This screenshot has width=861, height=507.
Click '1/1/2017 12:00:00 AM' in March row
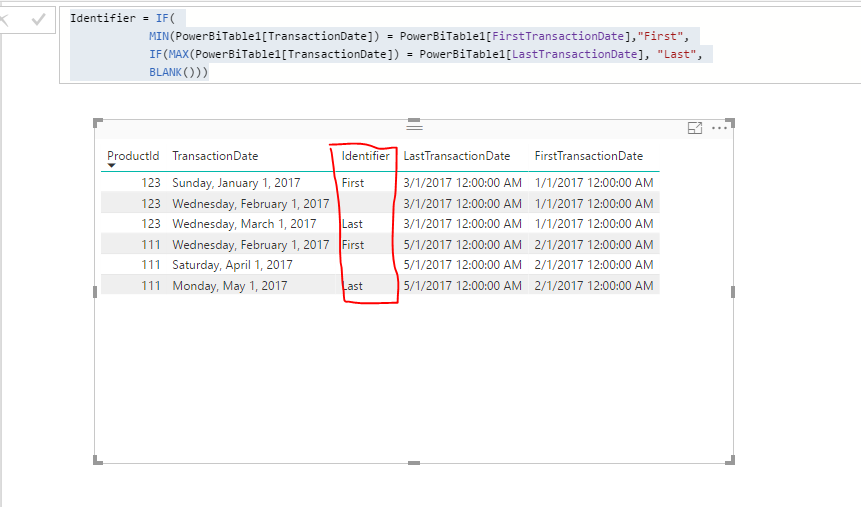(x=594, y=224)
